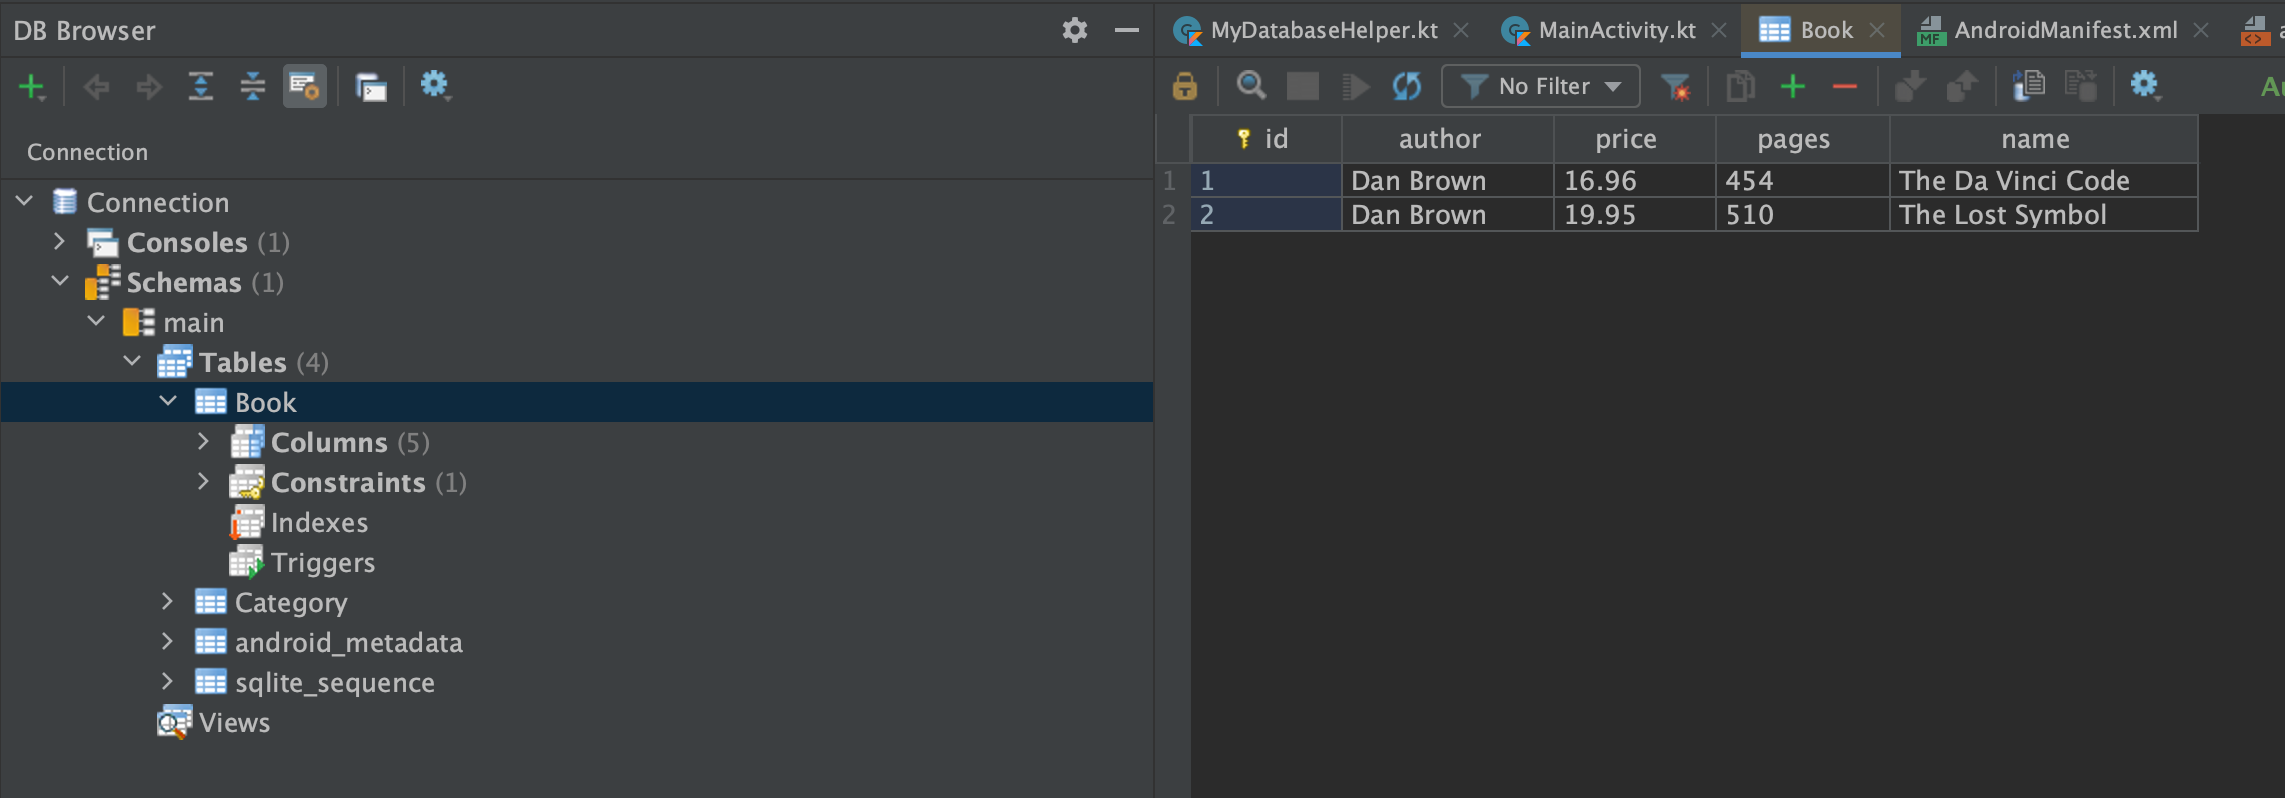The height and width of the screenshot is (798, 2285).
Task: Click the pages column header
Action: [x=1803, y=139]
